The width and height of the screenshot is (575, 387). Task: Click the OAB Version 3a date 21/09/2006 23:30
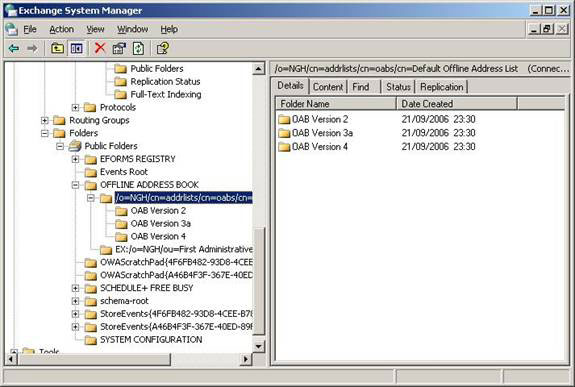(438, 133)
